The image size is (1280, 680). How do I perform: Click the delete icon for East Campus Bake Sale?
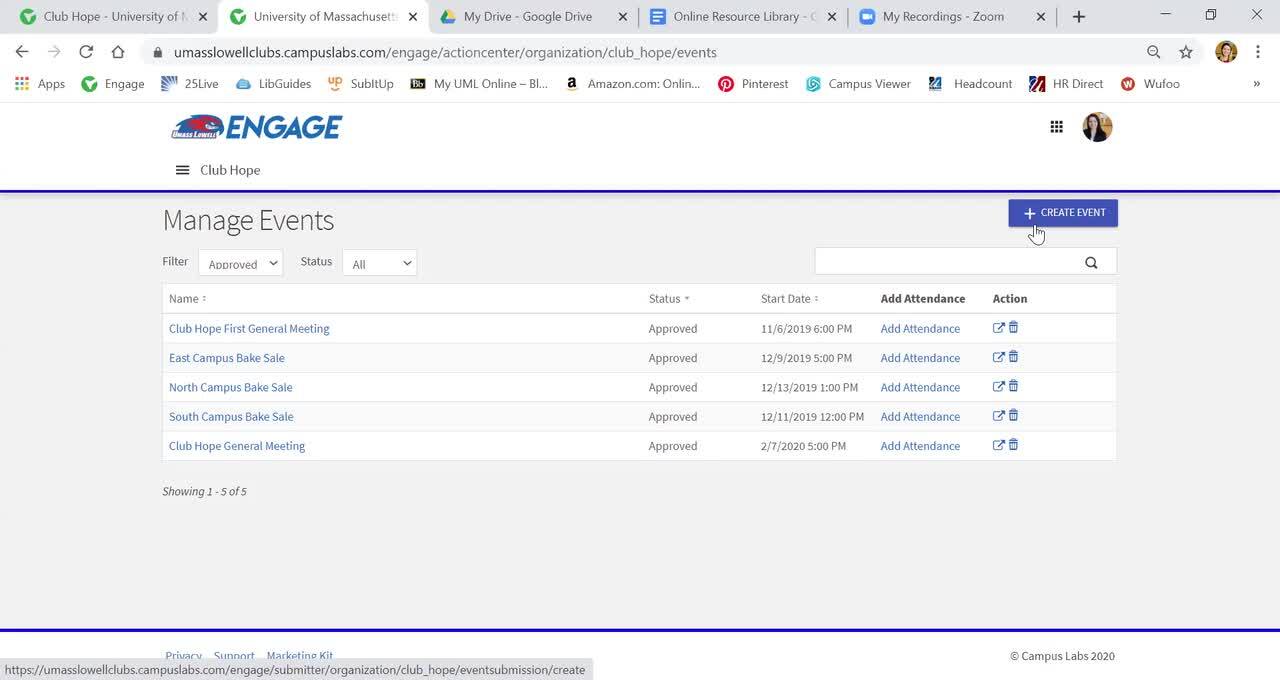click(x=1013, y=357)
